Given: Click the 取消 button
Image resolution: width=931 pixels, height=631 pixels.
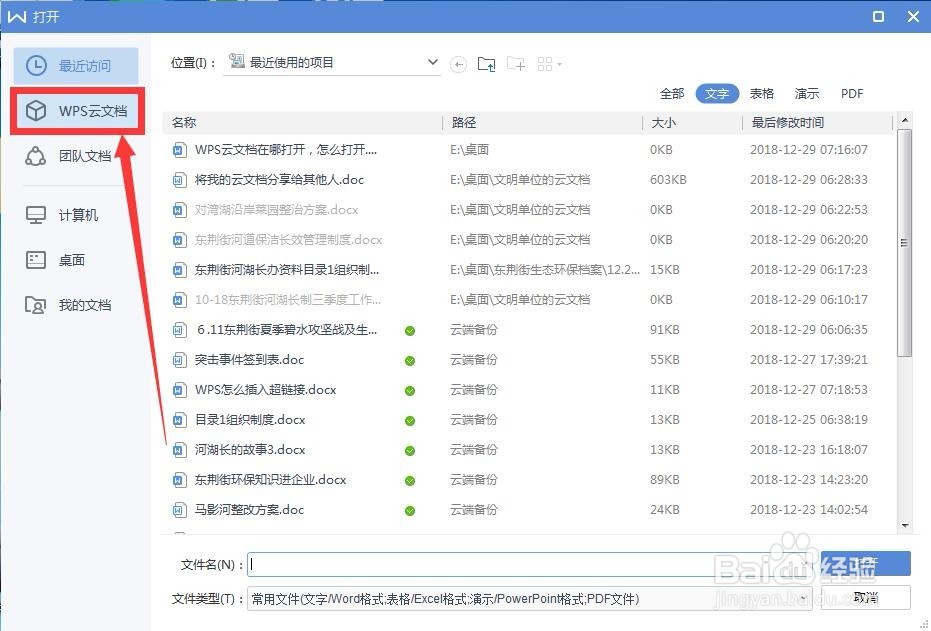Looking at the screenshot, I should pyautogui.click(x=866, y=598).
